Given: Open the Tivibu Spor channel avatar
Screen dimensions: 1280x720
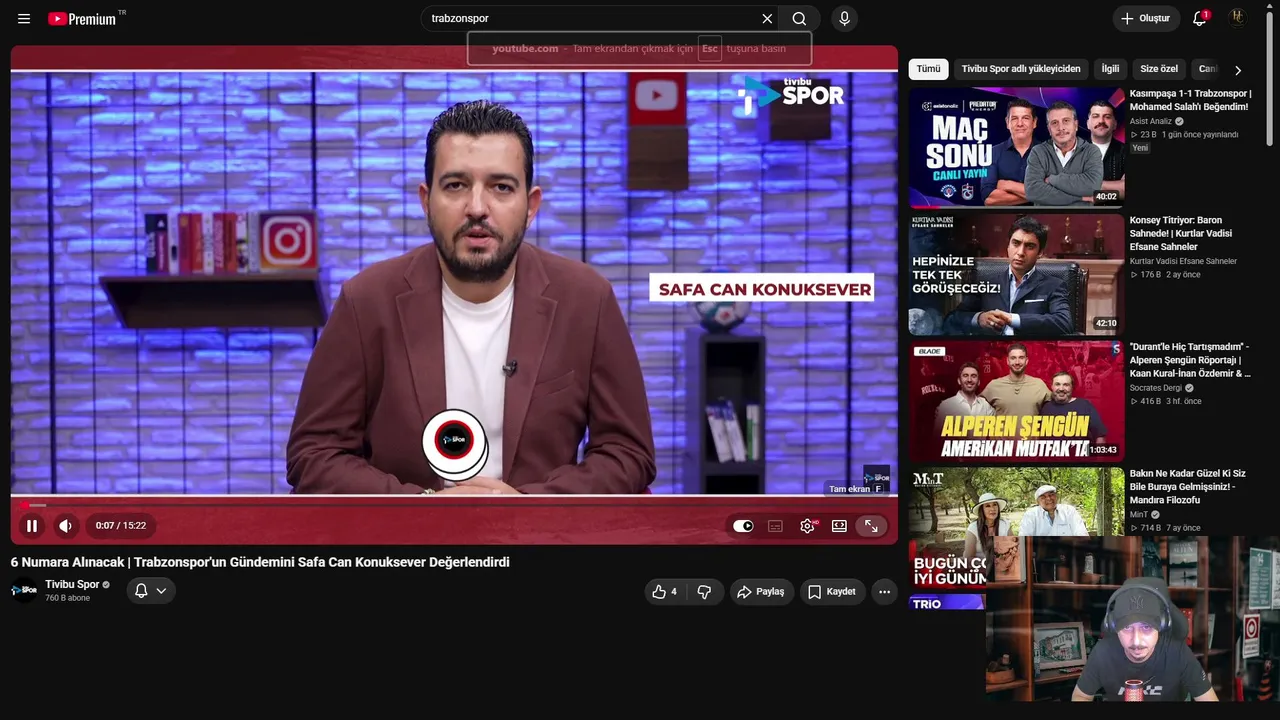Looking at the screenshot, I should coord(24,590).
